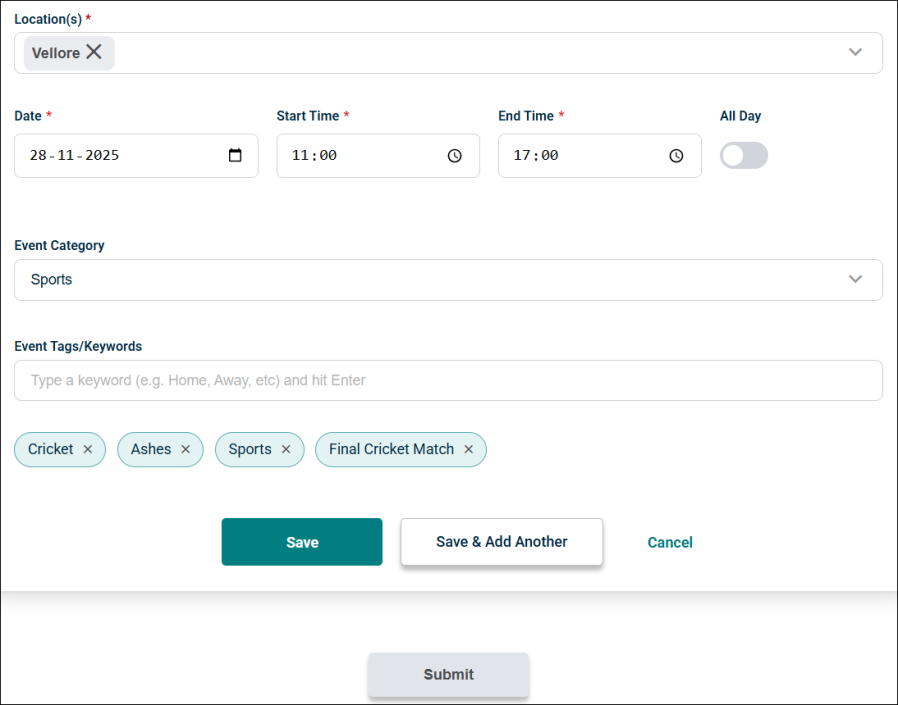Viewport: 898px width, 705px height.
Task: Expand the Location(s) dropdown arrow
Action: click(x=855, y=52)
